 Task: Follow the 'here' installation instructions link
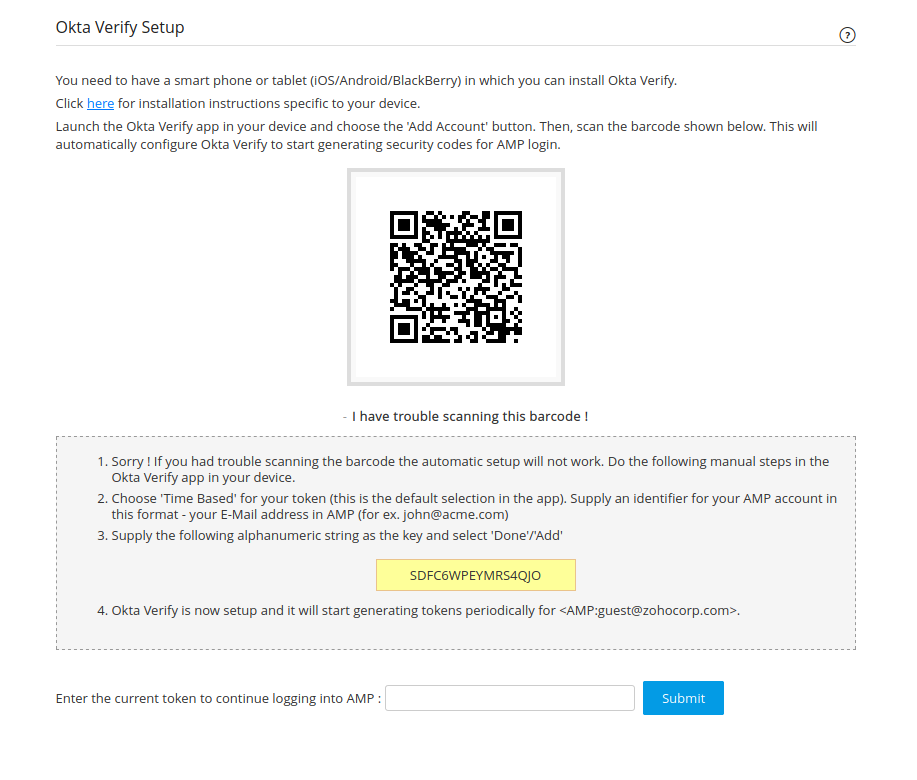101,103
